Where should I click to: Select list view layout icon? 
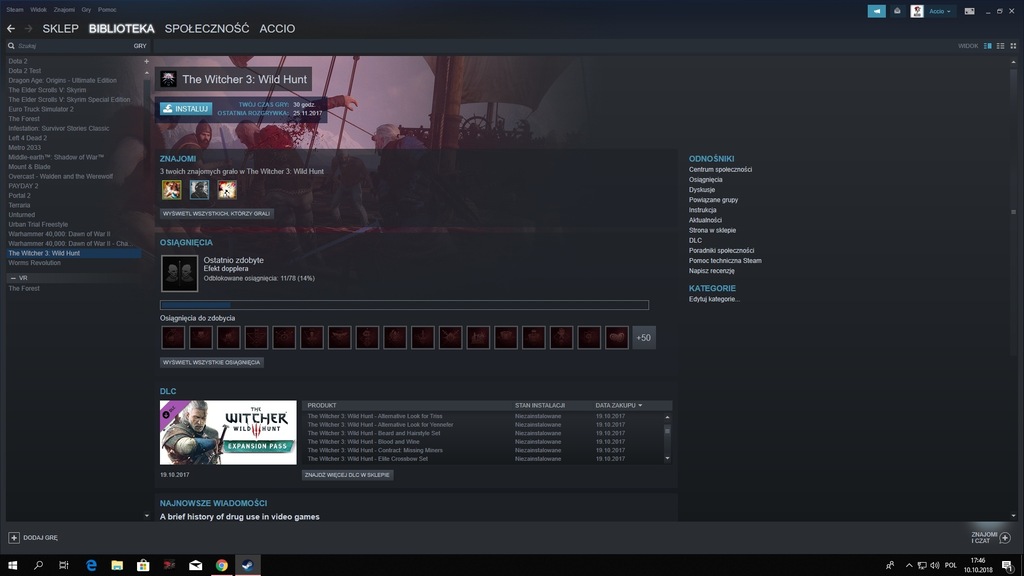coord(1000,46)
